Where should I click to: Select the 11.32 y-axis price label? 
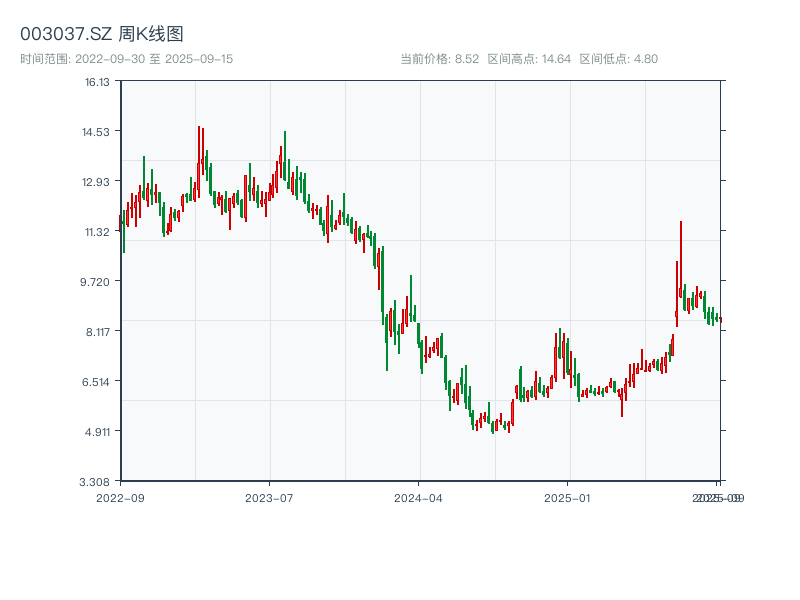pyautogui.click(x=96, y=232)
